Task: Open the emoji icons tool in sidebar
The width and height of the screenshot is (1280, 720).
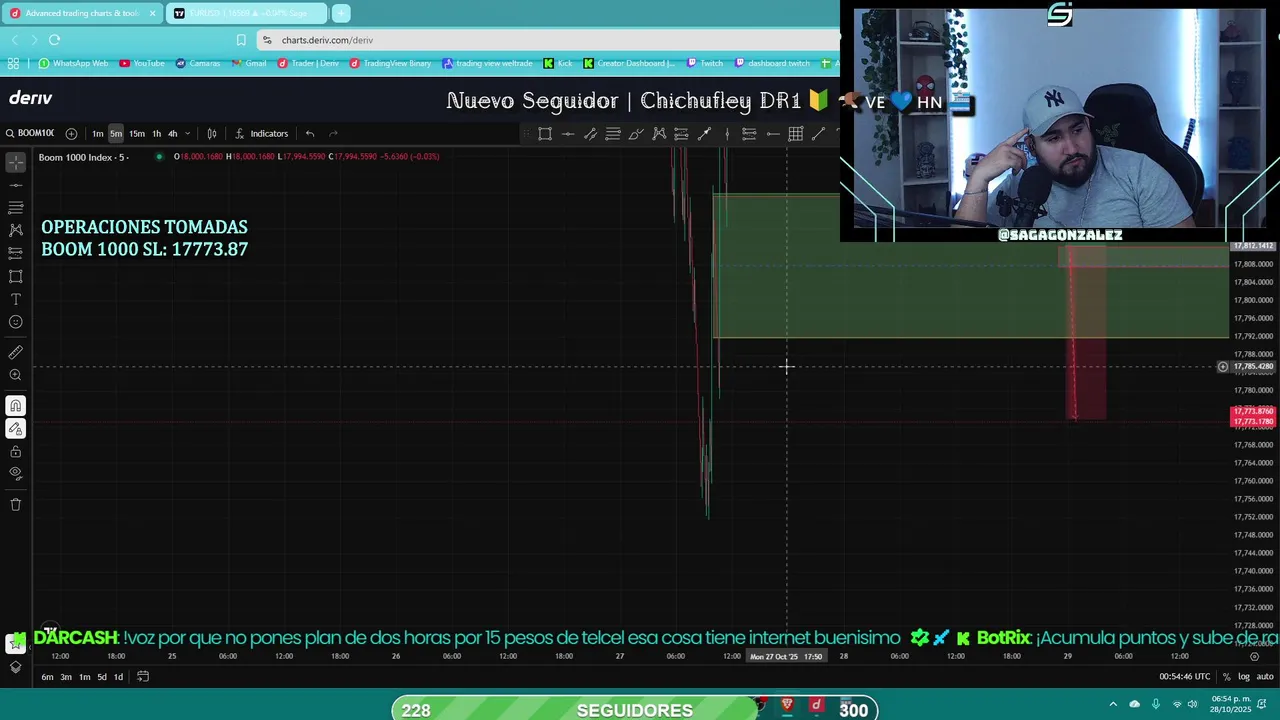Action: point(15,322)
